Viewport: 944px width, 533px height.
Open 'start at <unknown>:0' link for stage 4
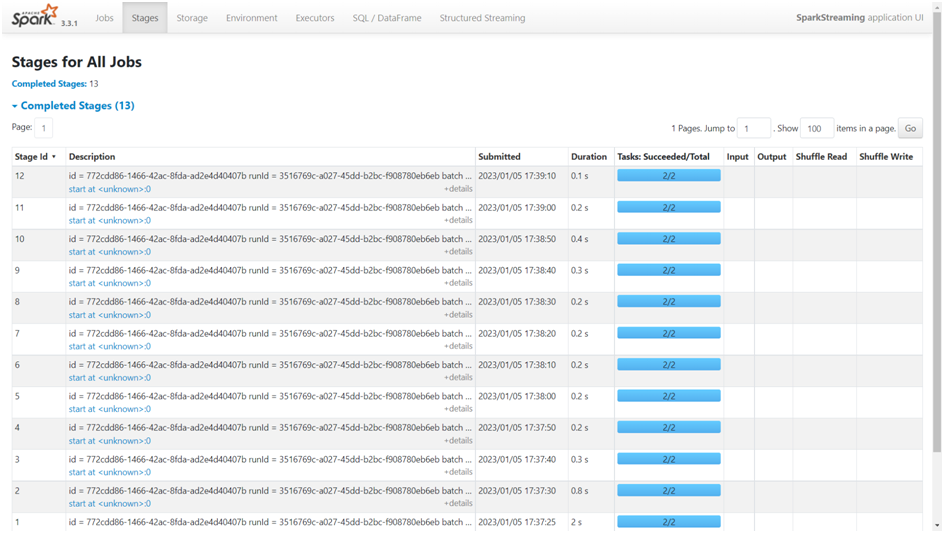click(x=110, y=441)
